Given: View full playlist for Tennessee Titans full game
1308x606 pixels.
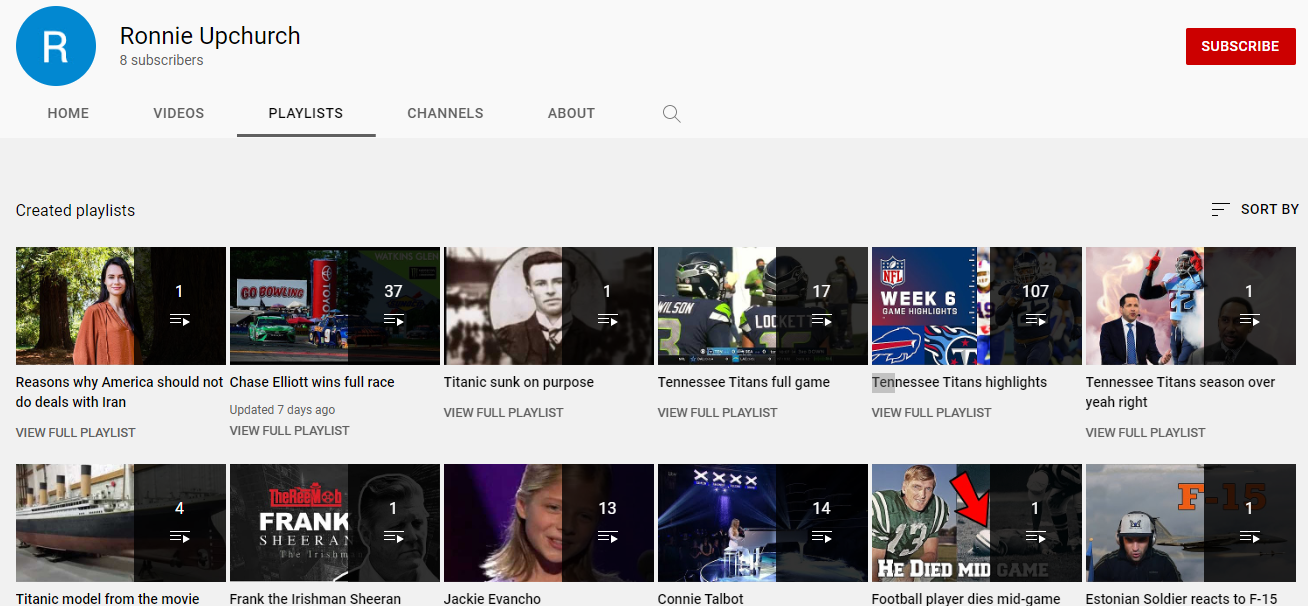Looking at the screenshot, I should (x=717, y=412).
